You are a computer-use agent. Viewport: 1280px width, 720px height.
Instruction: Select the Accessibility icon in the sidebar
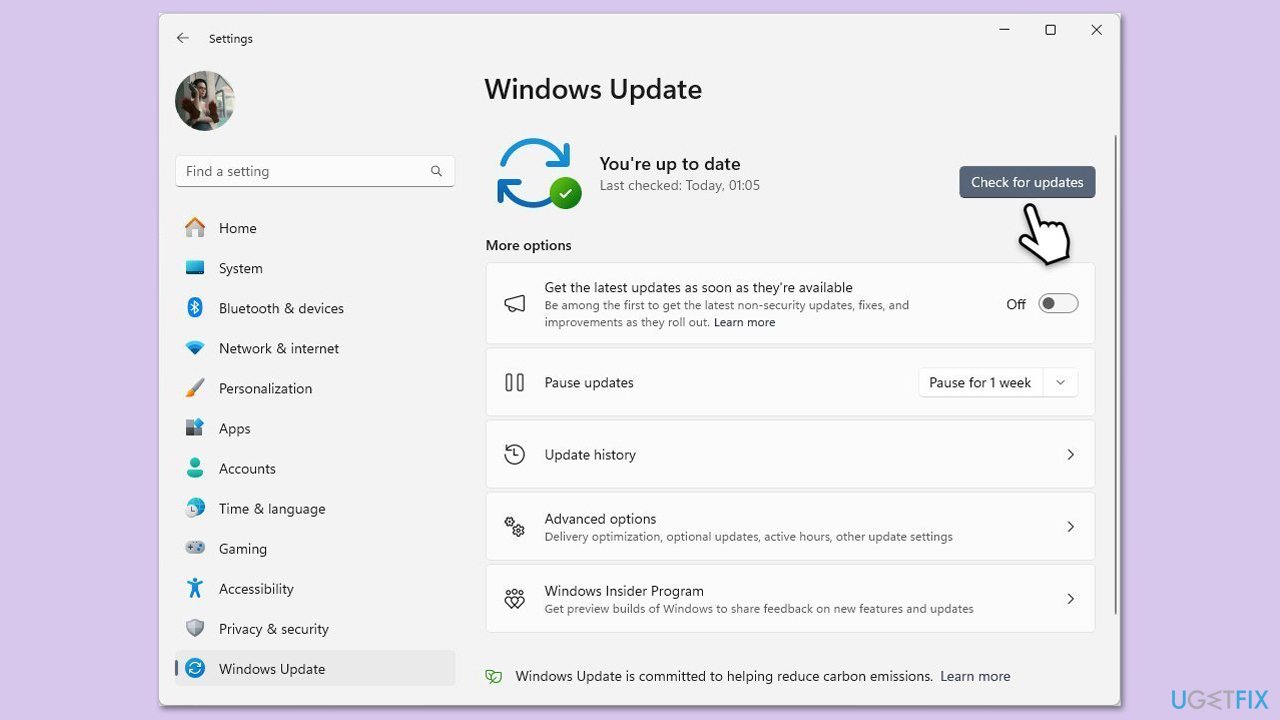pyautogui.click(x=196, y=588)
